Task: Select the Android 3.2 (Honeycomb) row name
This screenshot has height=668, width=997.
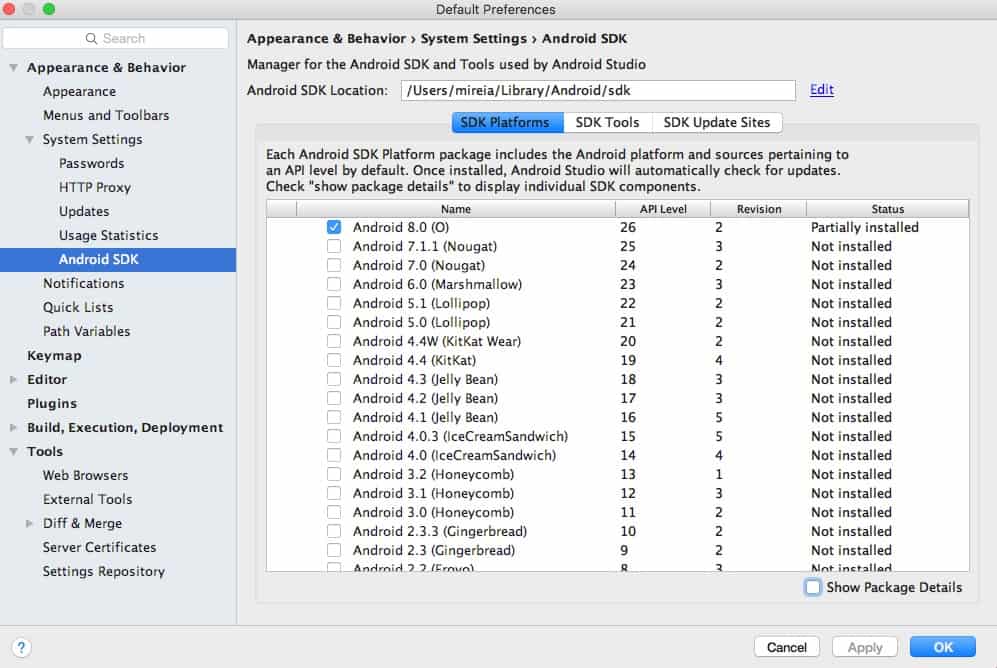Action: 434,474
